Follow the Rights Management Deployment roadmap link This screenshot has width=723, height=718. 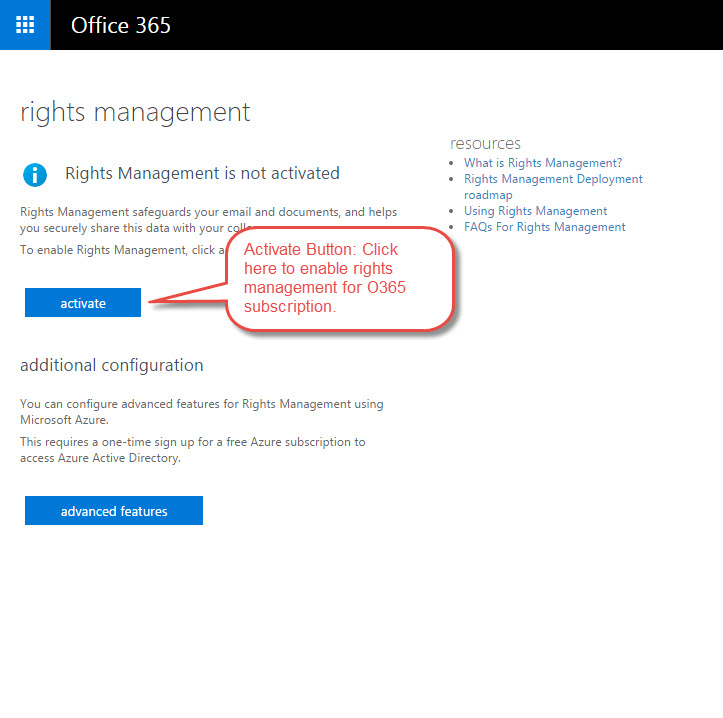(x=553, y=187)
